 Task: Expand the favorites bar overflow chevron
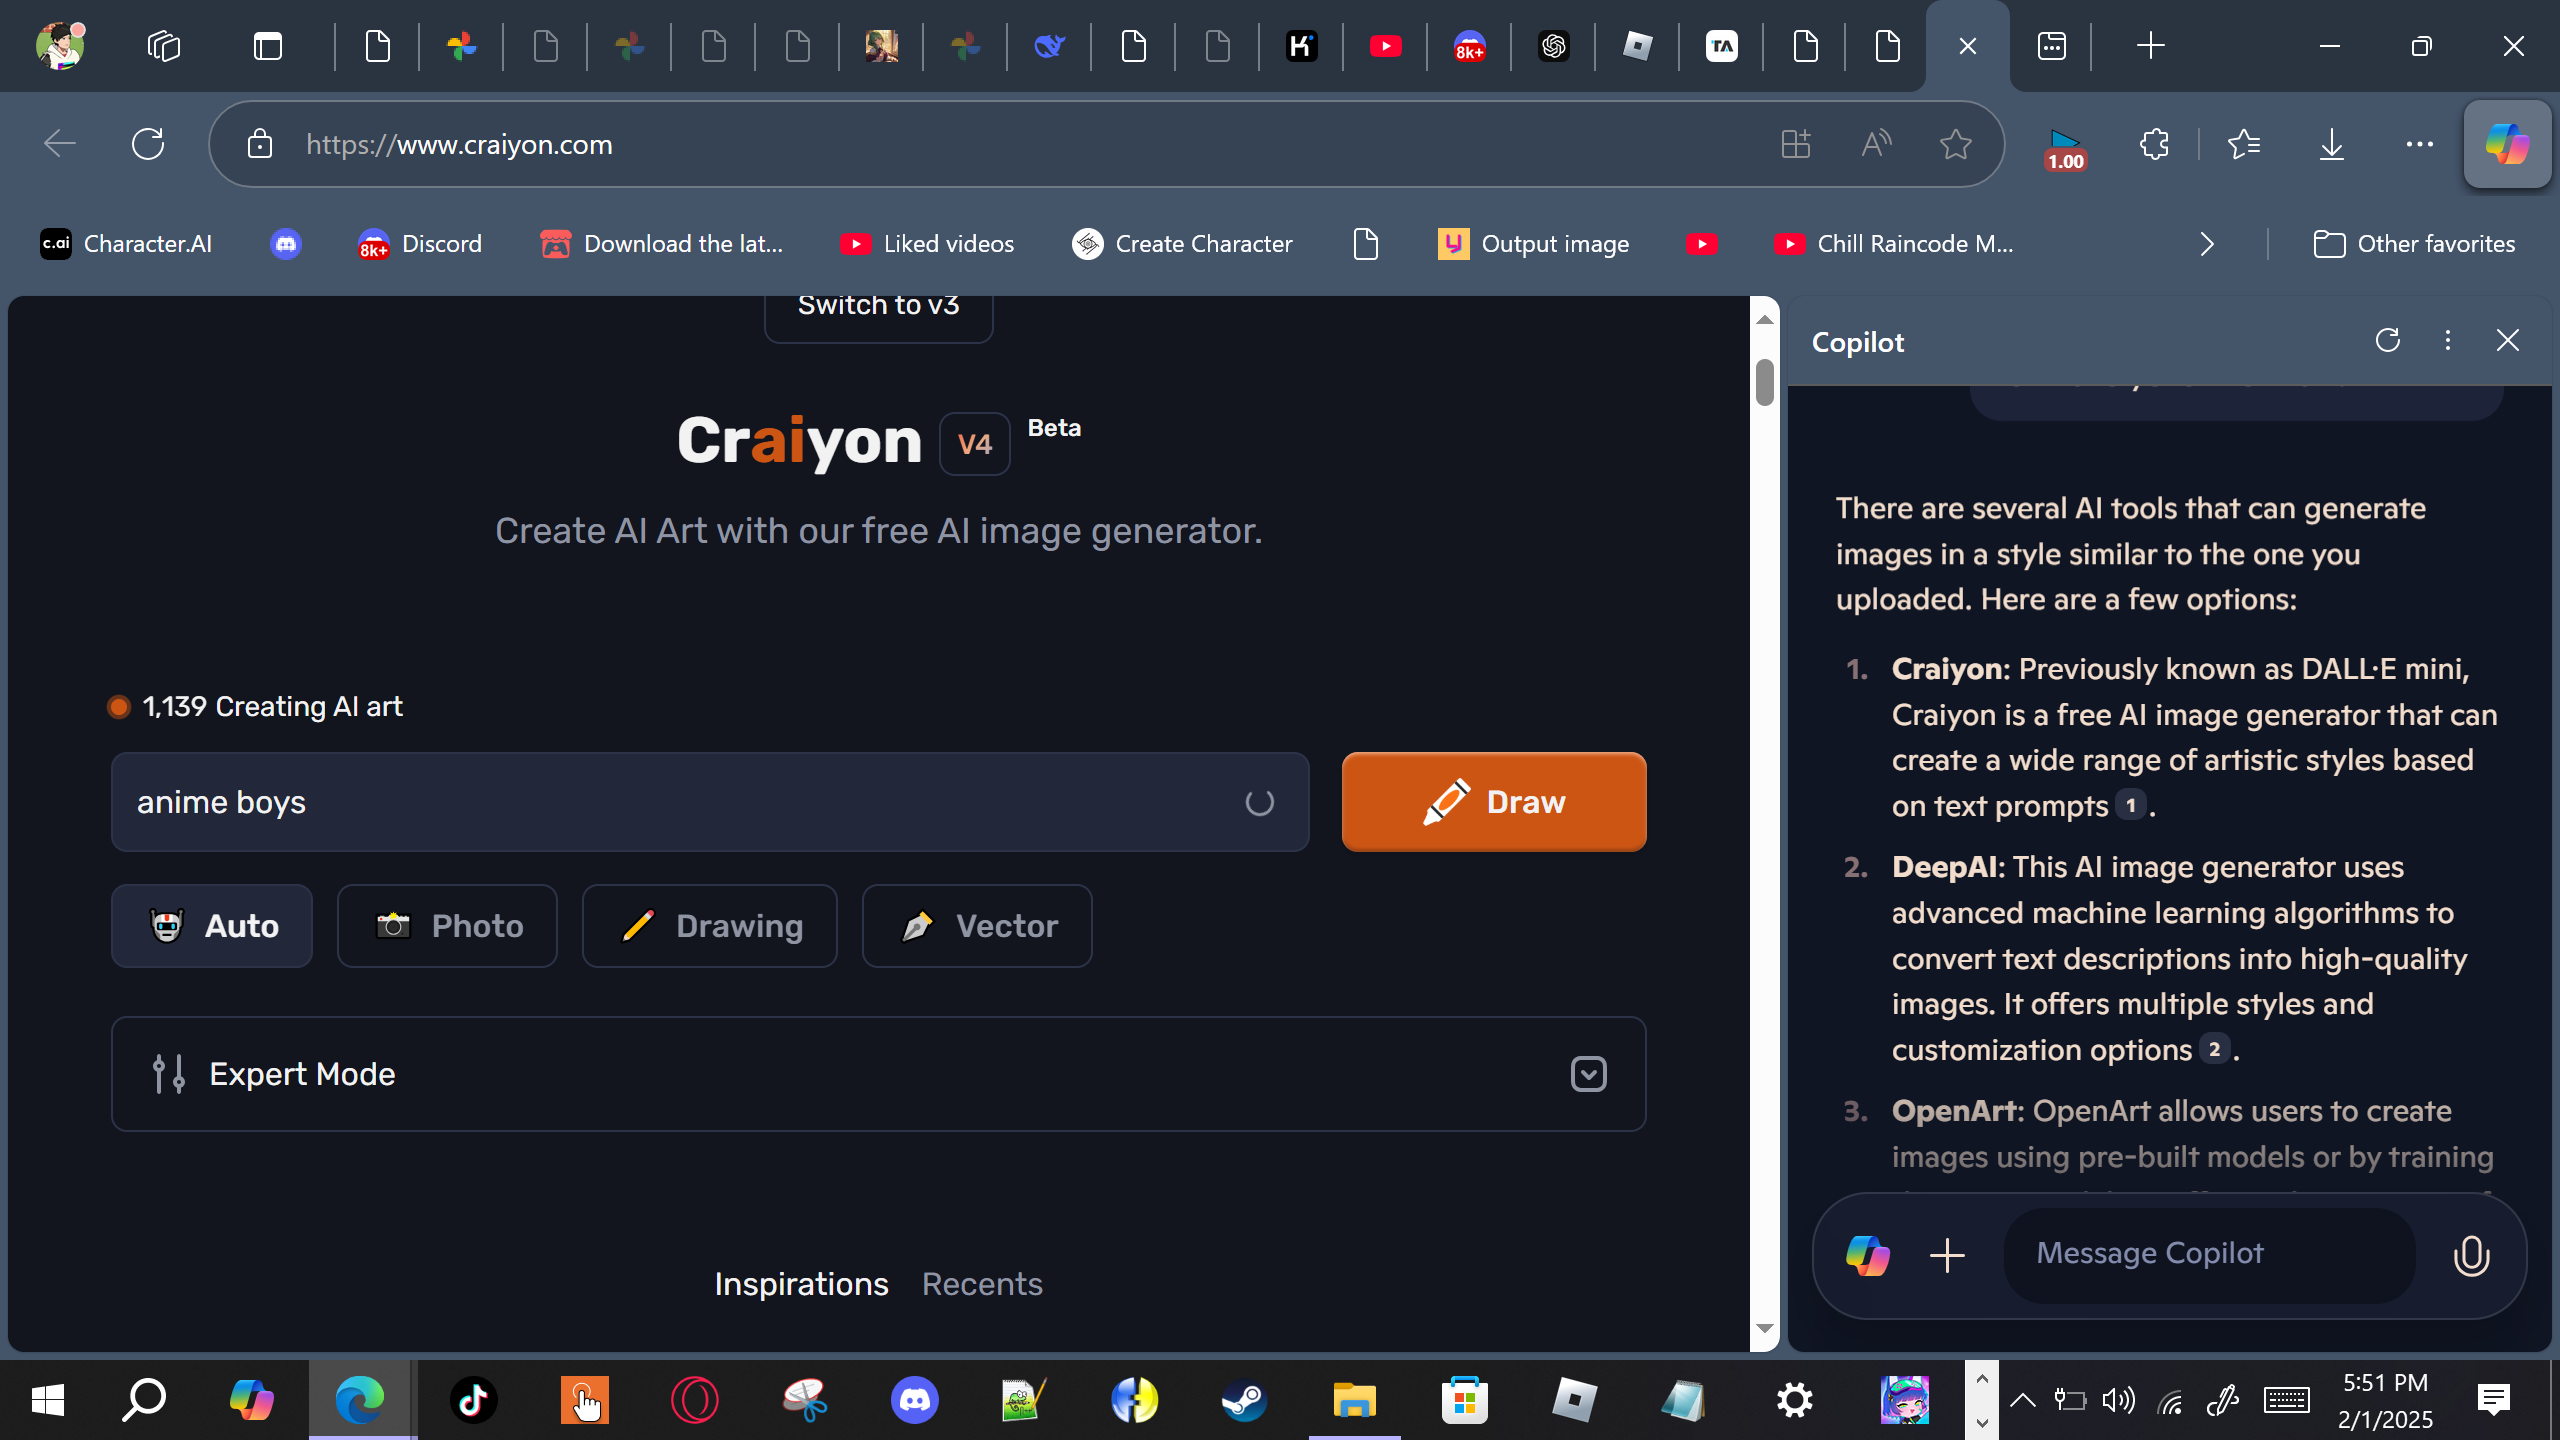2207,244
